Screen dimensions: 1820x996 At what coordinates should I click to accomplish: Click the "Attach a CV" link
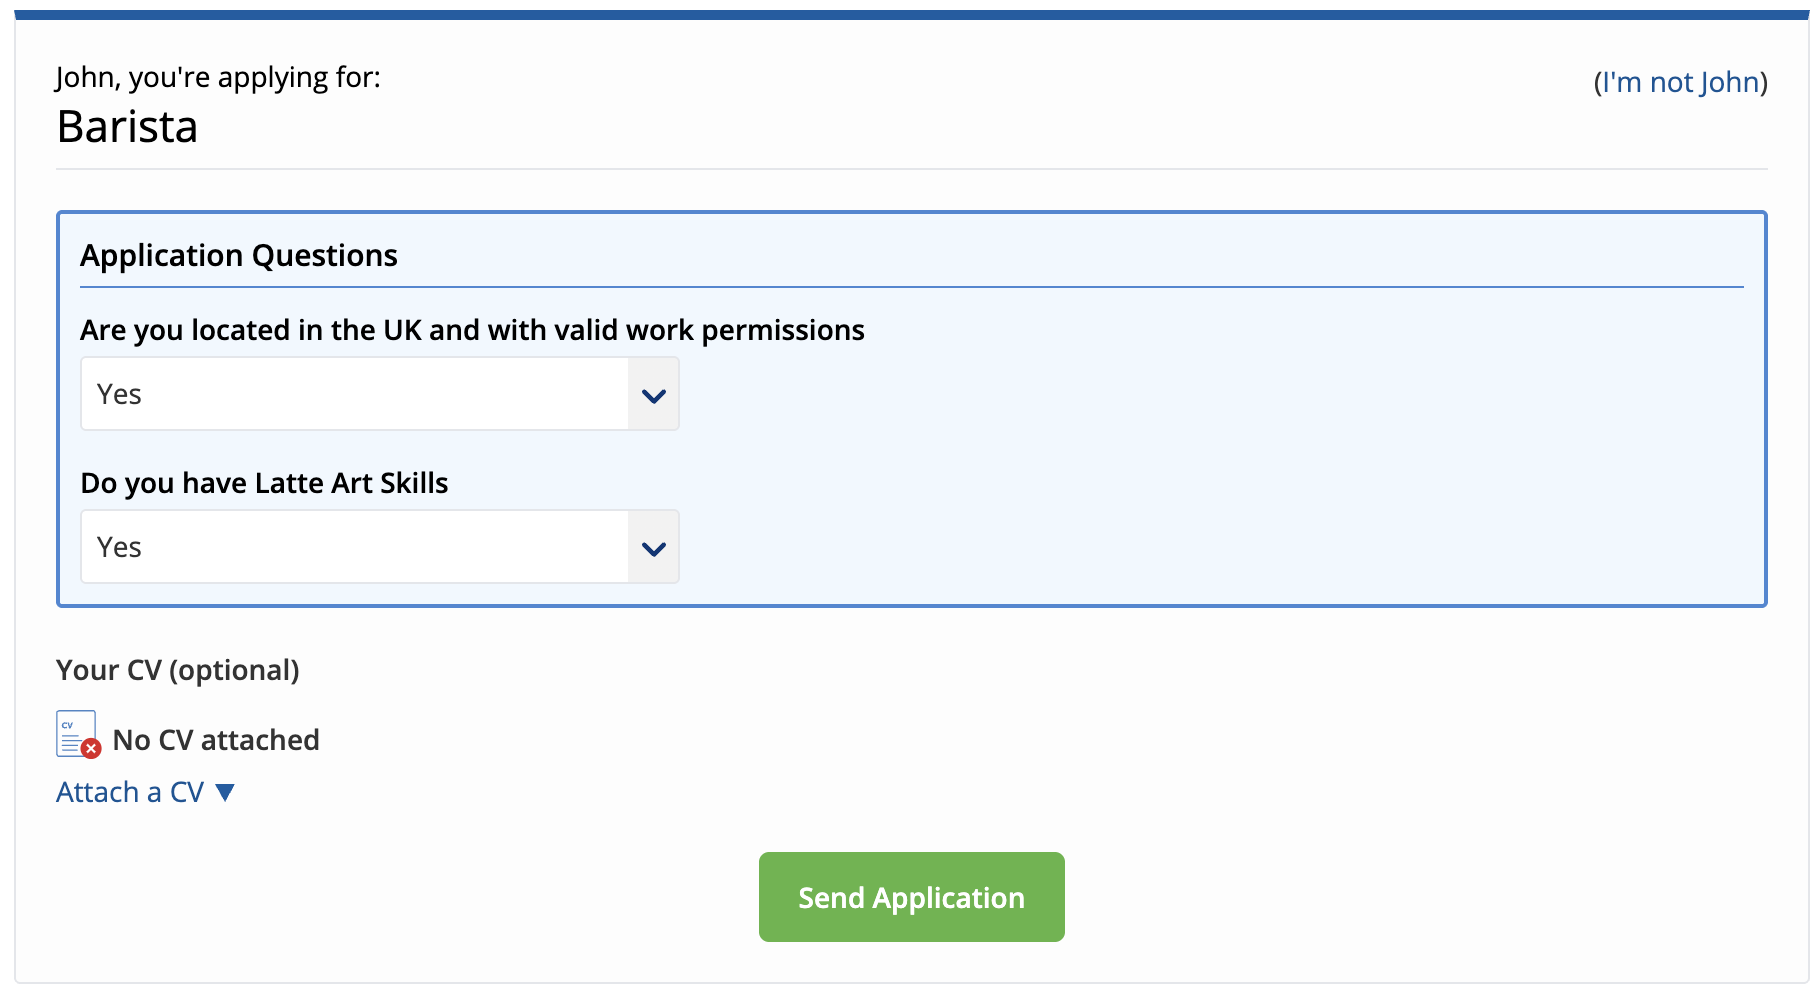click(130, 792)
